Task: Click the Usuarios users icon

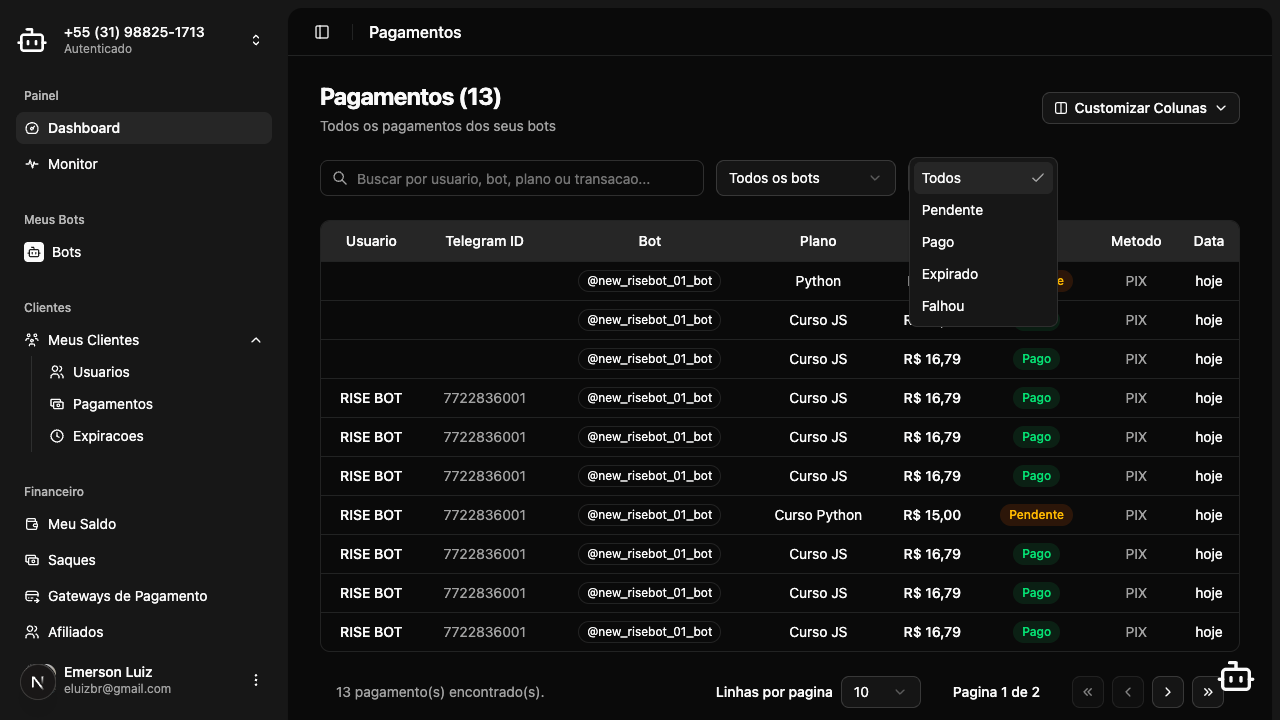Action: 57,372
